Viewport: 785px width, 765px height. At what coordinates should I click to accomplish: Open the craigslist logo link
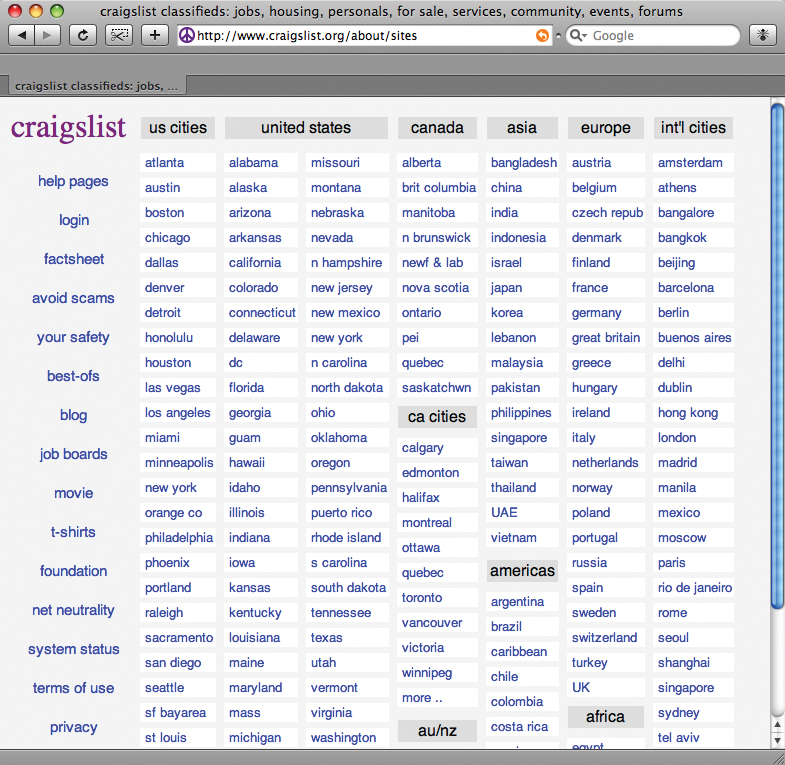pos(68,127)
